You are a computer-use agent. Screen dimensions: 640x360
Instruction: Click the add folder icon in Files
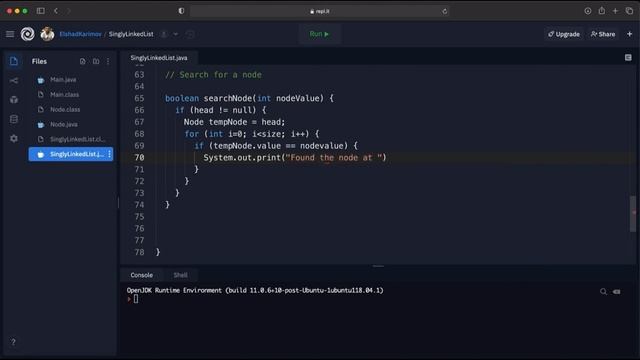96,61
